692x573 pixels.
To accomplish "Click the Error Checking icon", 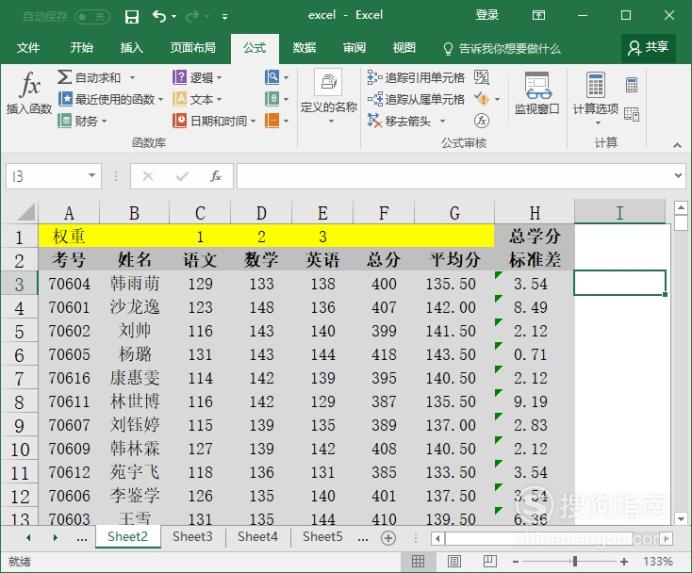I will [481, 99].
